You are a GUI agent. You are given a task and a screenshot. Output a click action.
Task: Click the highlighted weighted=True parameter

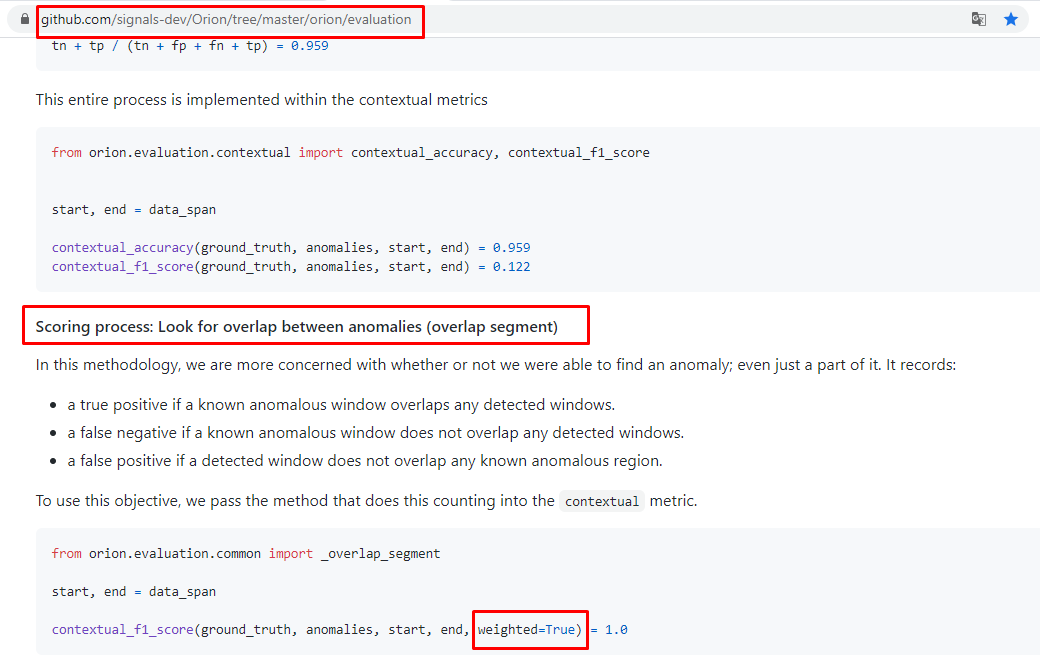[529, 629]
